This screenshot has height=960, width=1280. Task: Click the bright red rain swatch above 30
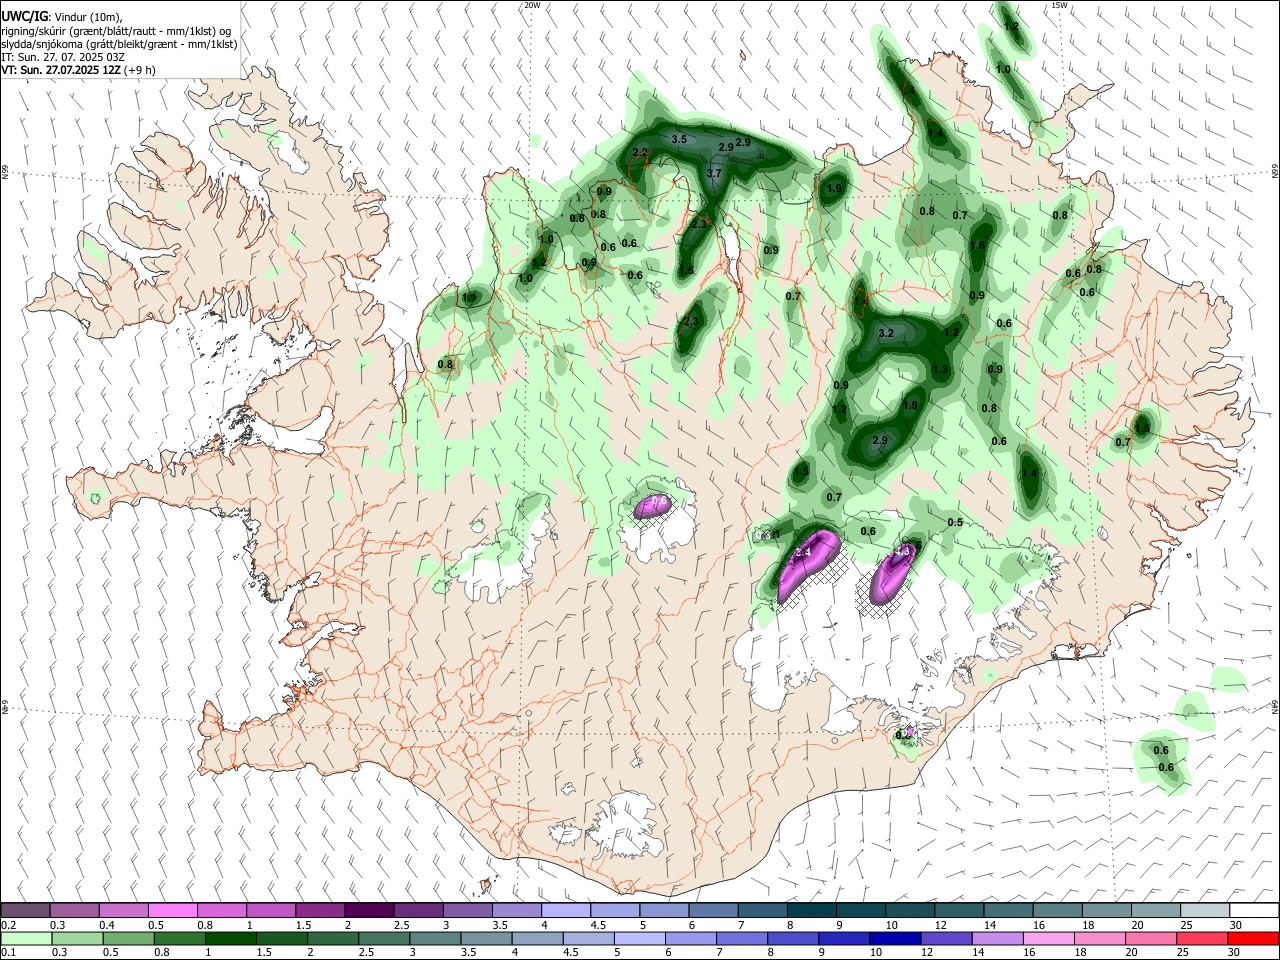click(x=1252, y=939)
